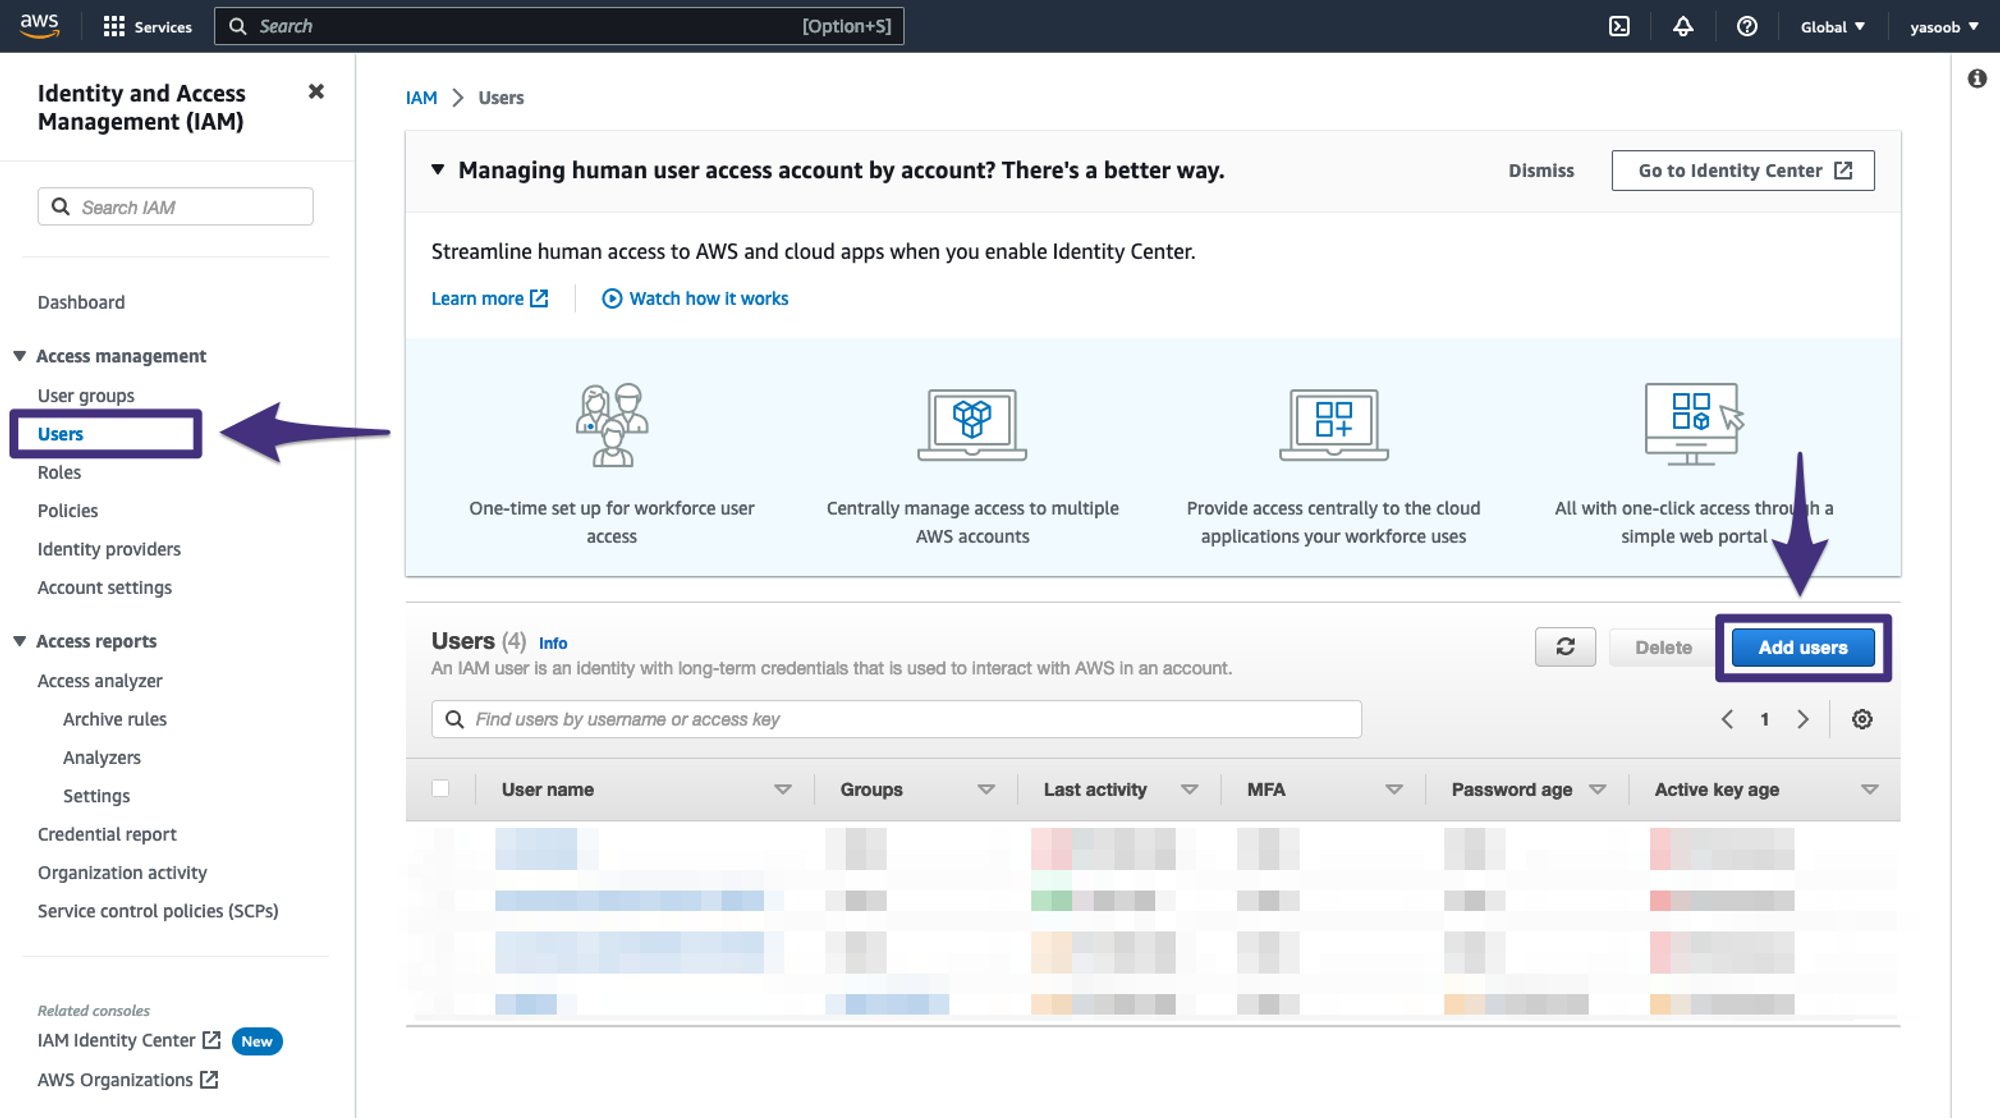Image resolution: width=2000 pixels, height=1118 pixels.
Task: Launch CloudShell from the top bar
Action: 1619,27
